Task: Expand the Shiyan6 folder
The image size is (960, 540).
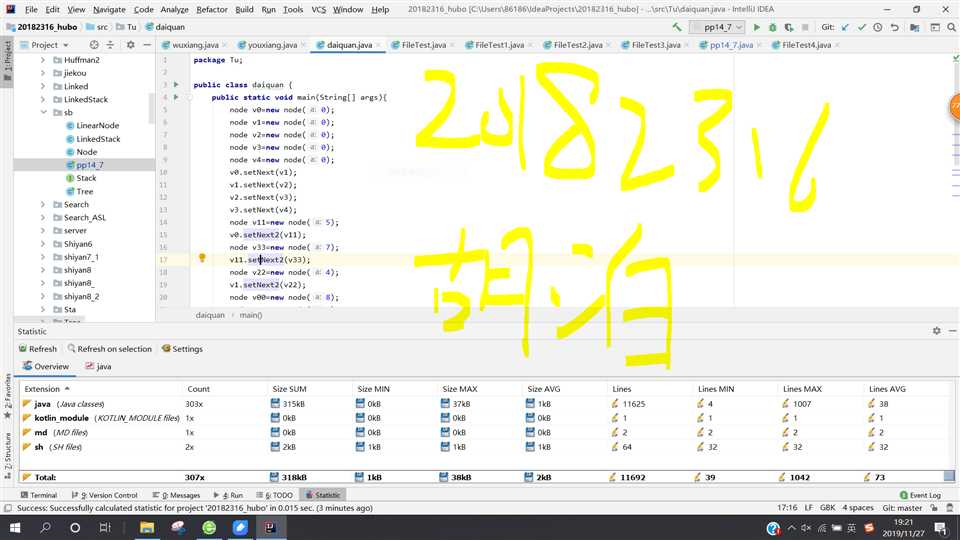Action: pos(43,244)
